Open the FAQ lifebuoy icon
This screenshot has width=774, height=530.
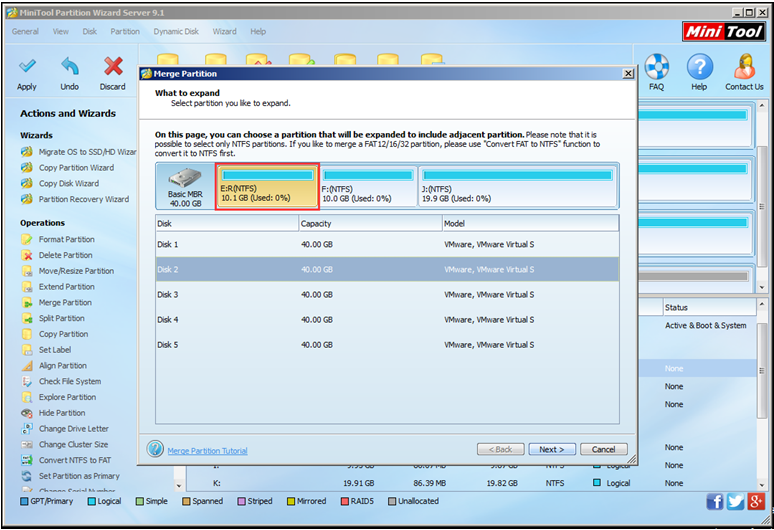(657, 67)
